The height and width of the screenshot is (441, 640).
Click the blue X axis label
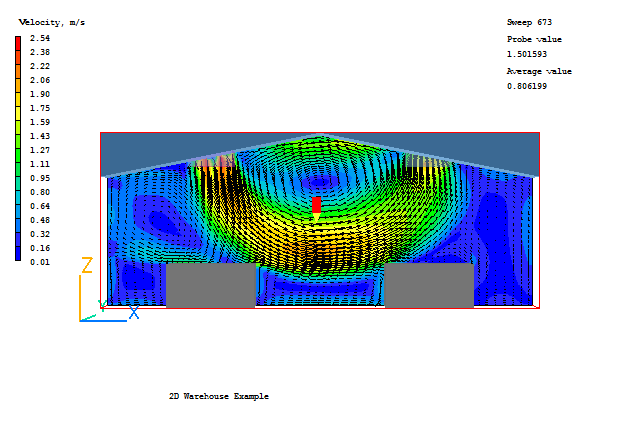pyautogui.click(x=133, y=312)
